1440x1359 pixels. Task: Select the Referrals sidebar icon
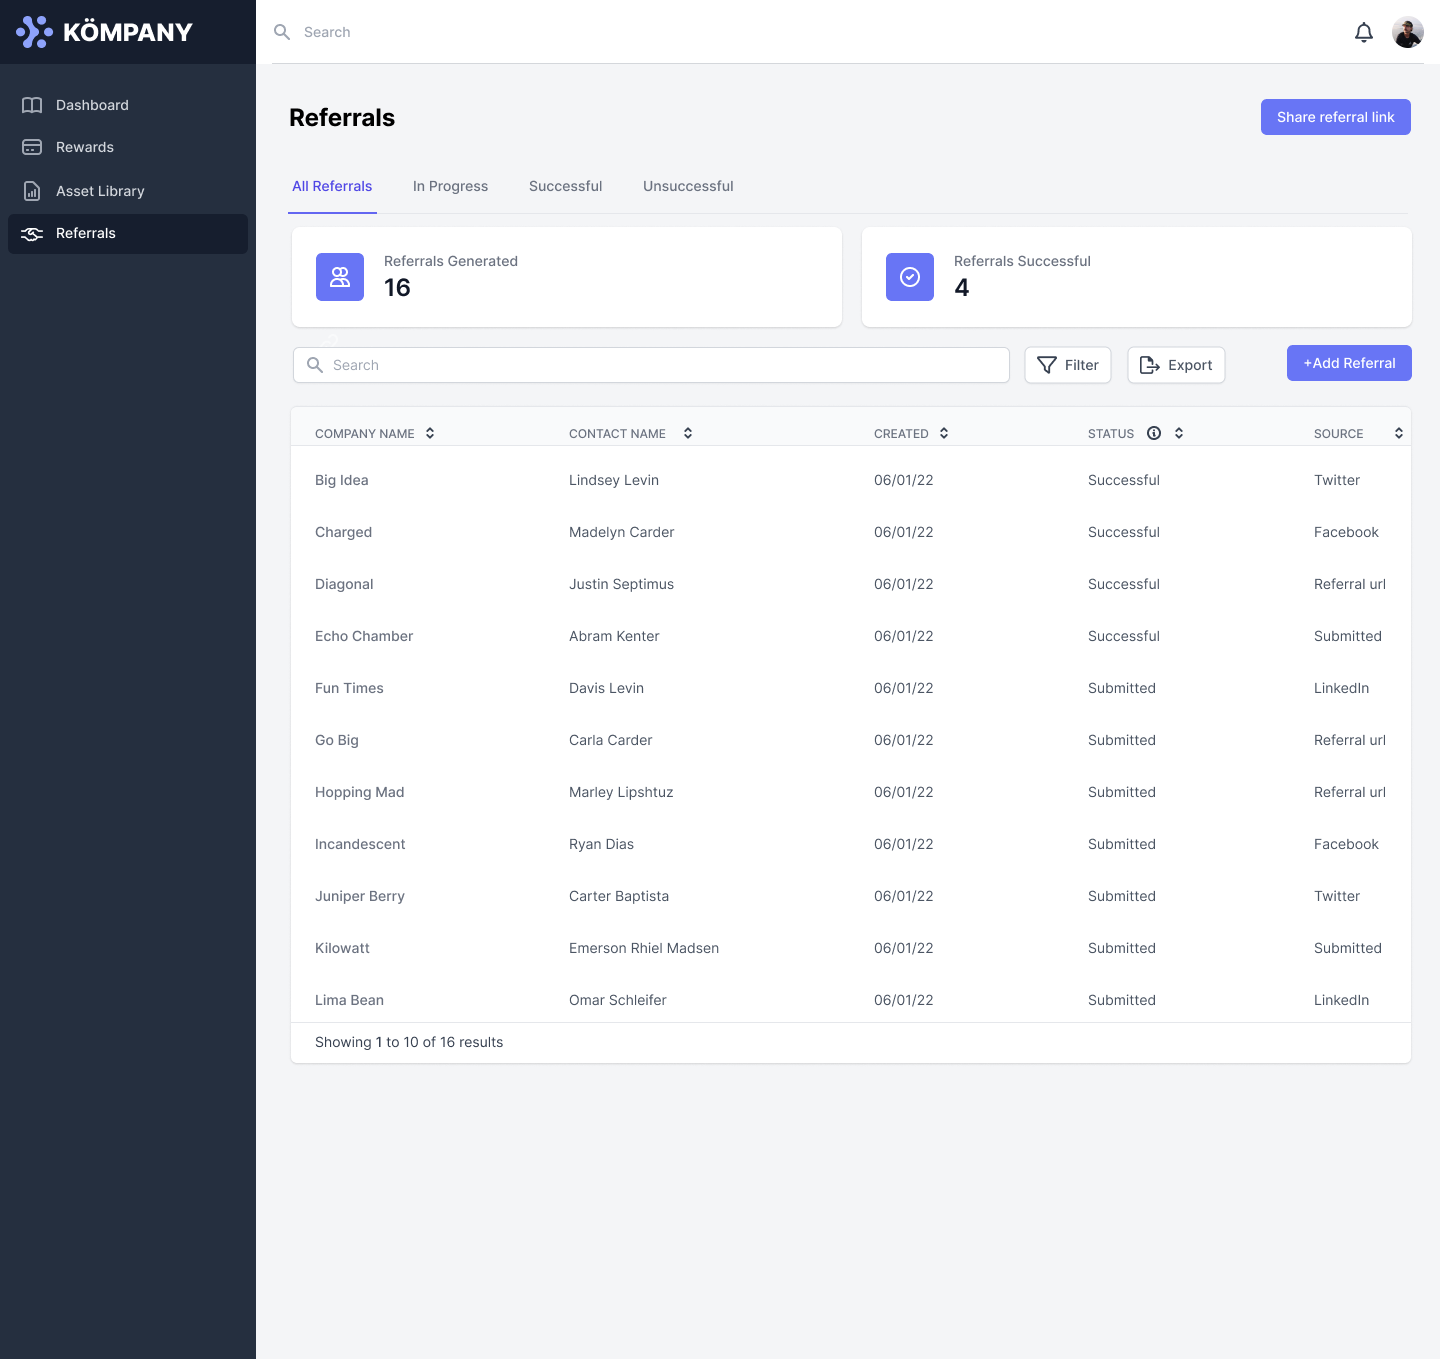31,233
